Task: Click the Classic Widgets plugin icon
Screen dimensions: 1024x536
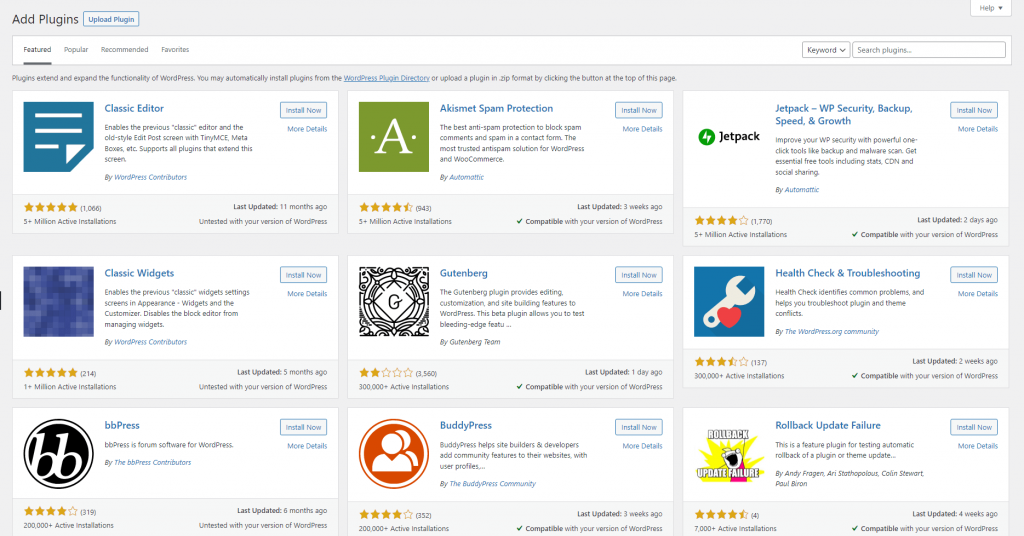Action: click(58, 302)
